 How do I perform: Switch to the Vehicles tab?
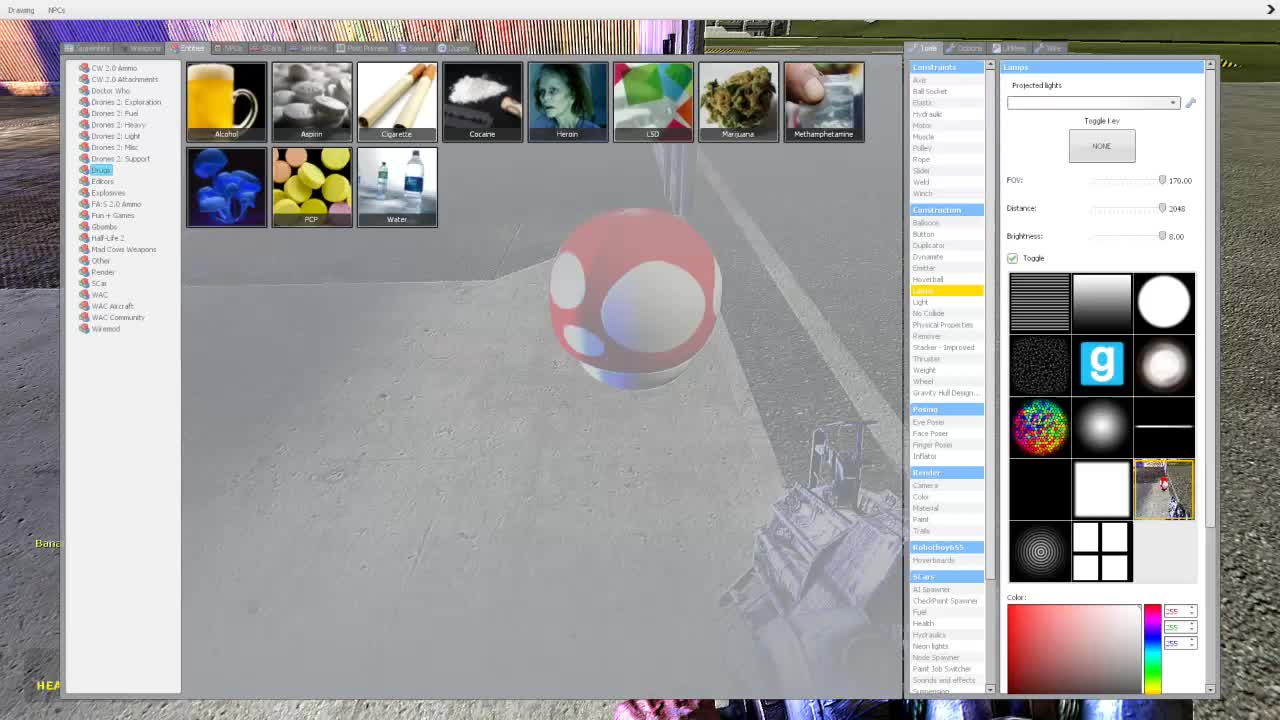309,48
